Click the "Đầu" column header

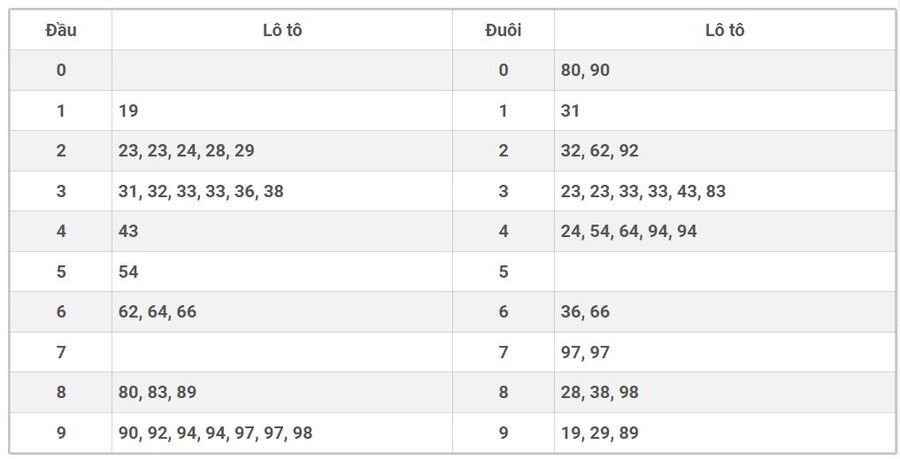[x=61, y=30]
